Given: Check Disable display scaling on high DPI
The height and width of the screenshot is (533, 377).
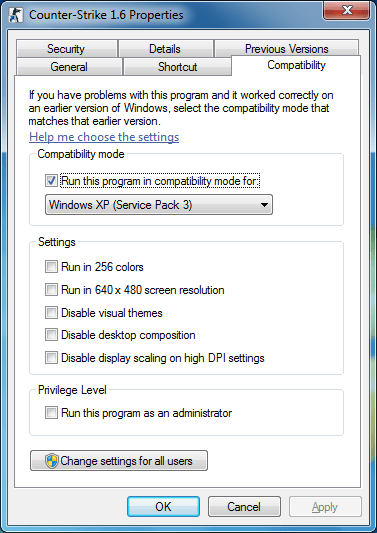Looking at the screenshot, I should coord(51,358).
